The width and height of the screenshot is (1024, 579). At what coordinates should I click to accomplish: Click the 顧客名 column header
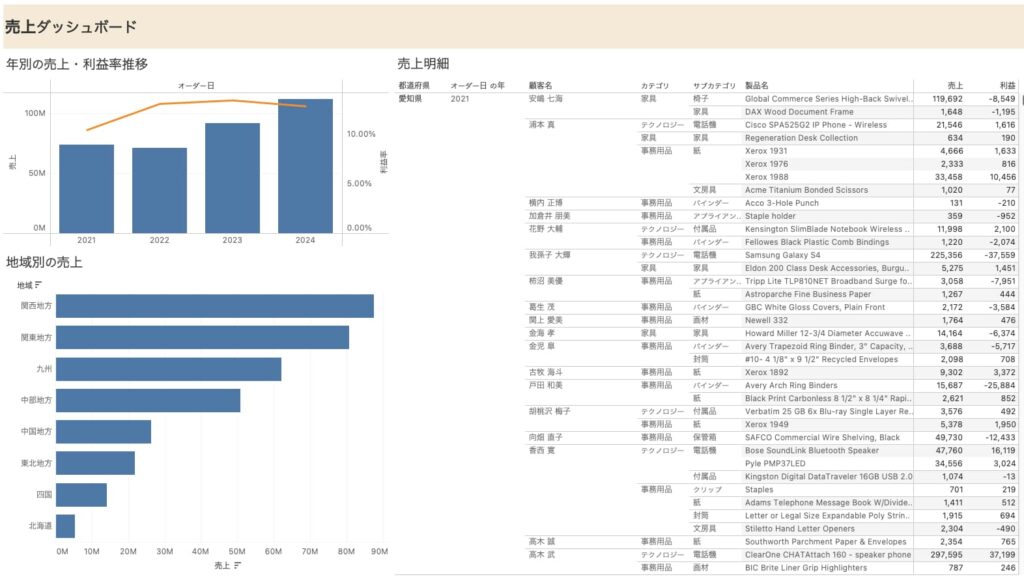[x=540, y=86]
